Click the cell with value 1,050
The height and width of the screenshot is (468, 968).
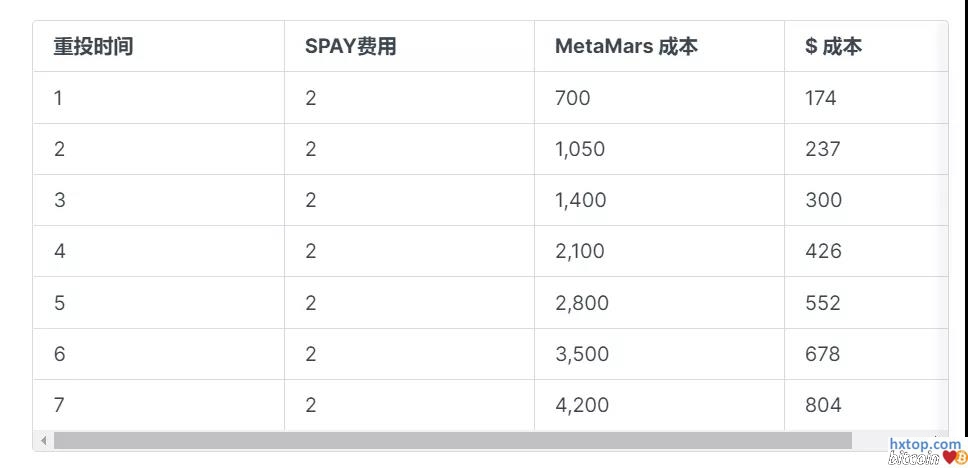click(580, 149)
